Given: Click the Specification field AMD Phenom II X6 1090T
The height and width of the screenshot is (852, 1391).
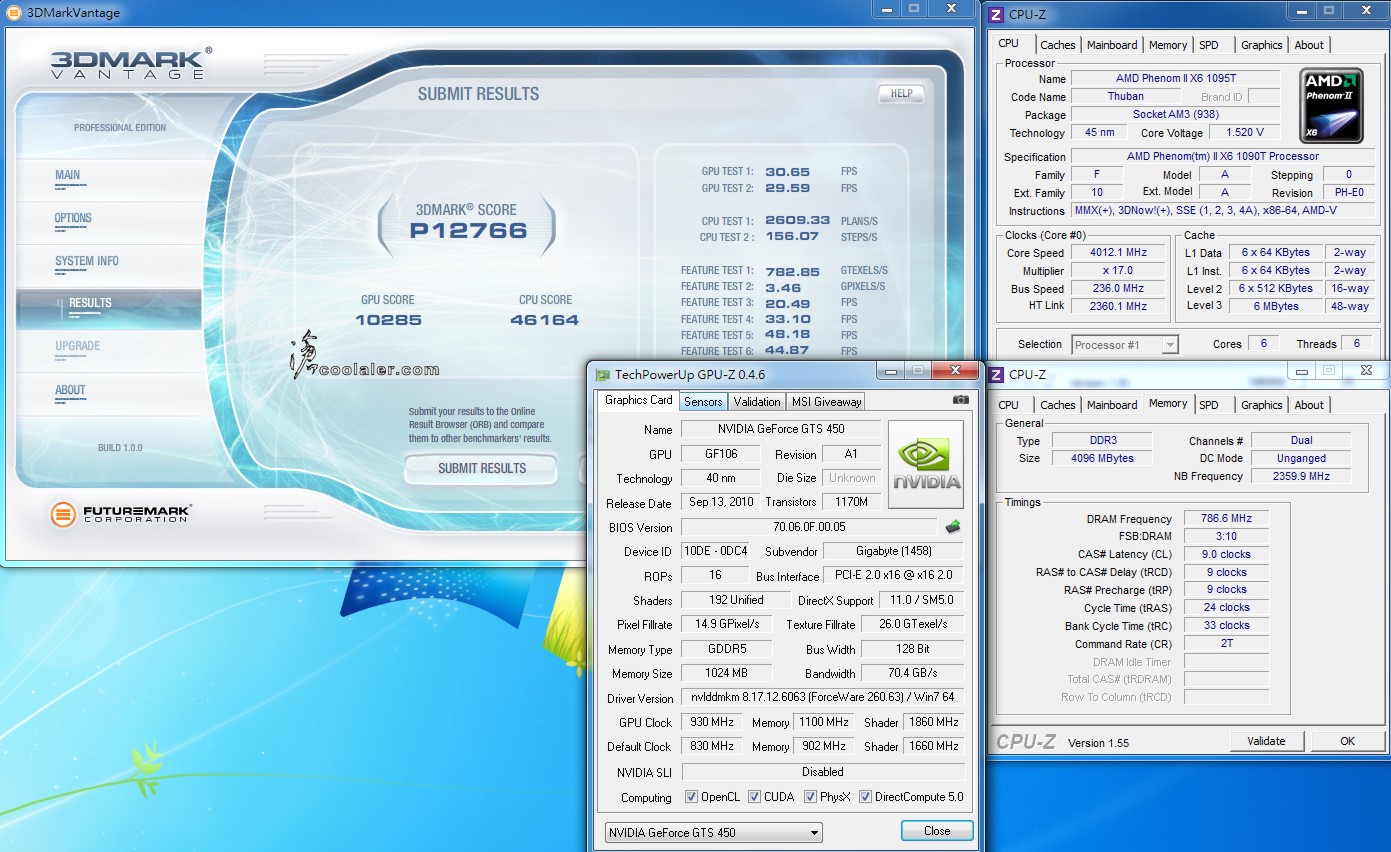Looking at the screenshot, I should [1223, 156].
